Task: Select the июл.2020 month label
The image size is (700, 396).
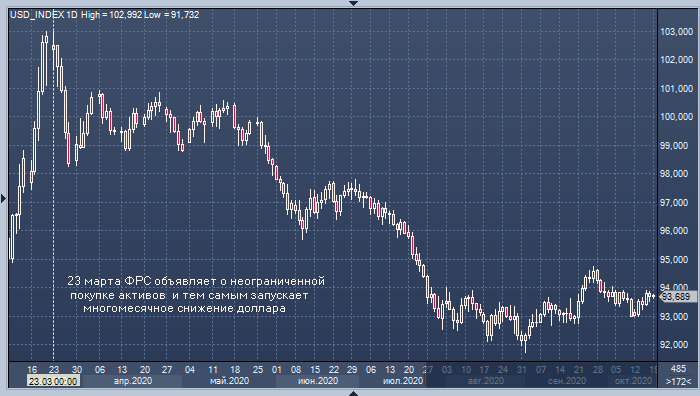Action: tap(403, 381)
